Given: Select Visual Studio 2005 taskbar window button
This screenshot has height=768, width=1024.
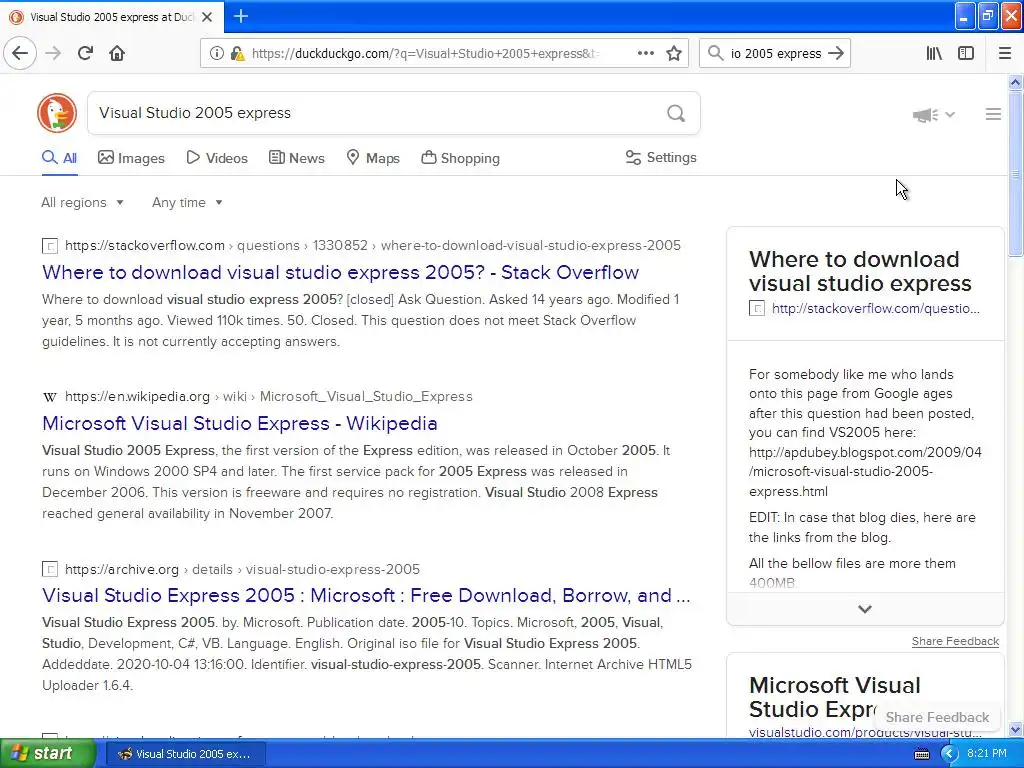Looking at the screenshot, I should tap(185, 754).
